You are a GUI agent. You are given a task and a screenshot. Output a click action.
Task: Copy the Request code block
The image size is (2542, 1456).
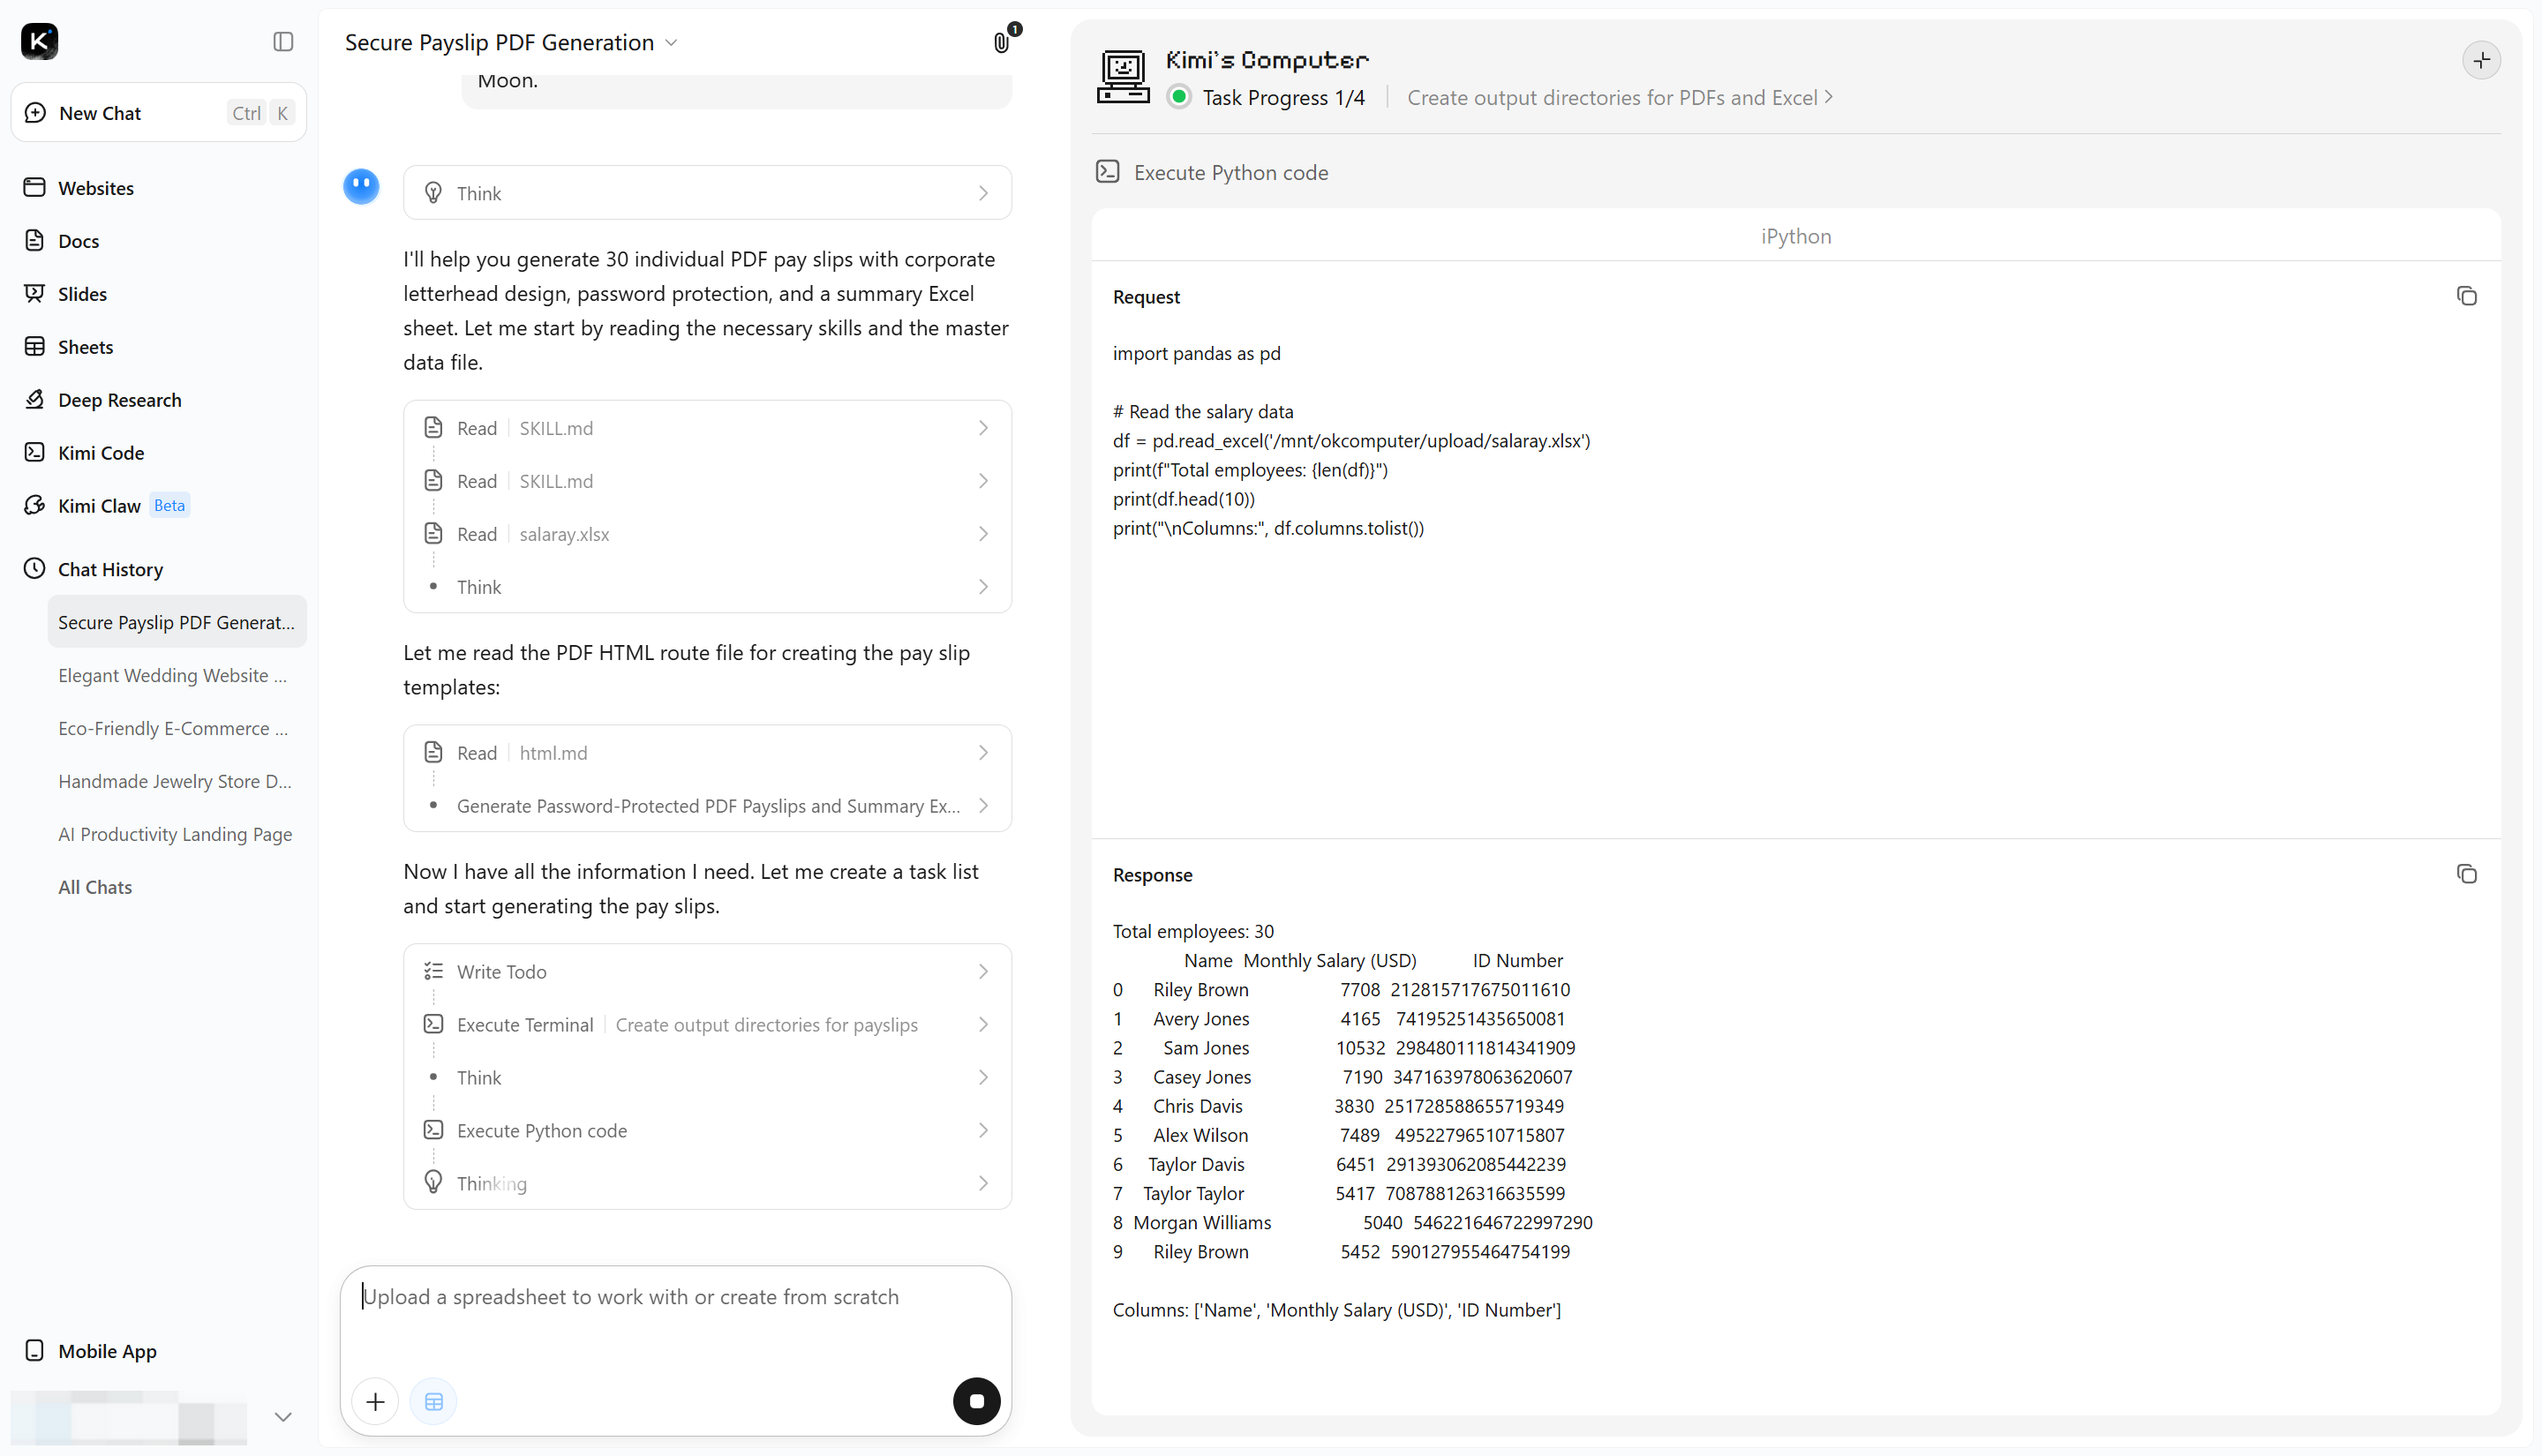[2466, 296]
